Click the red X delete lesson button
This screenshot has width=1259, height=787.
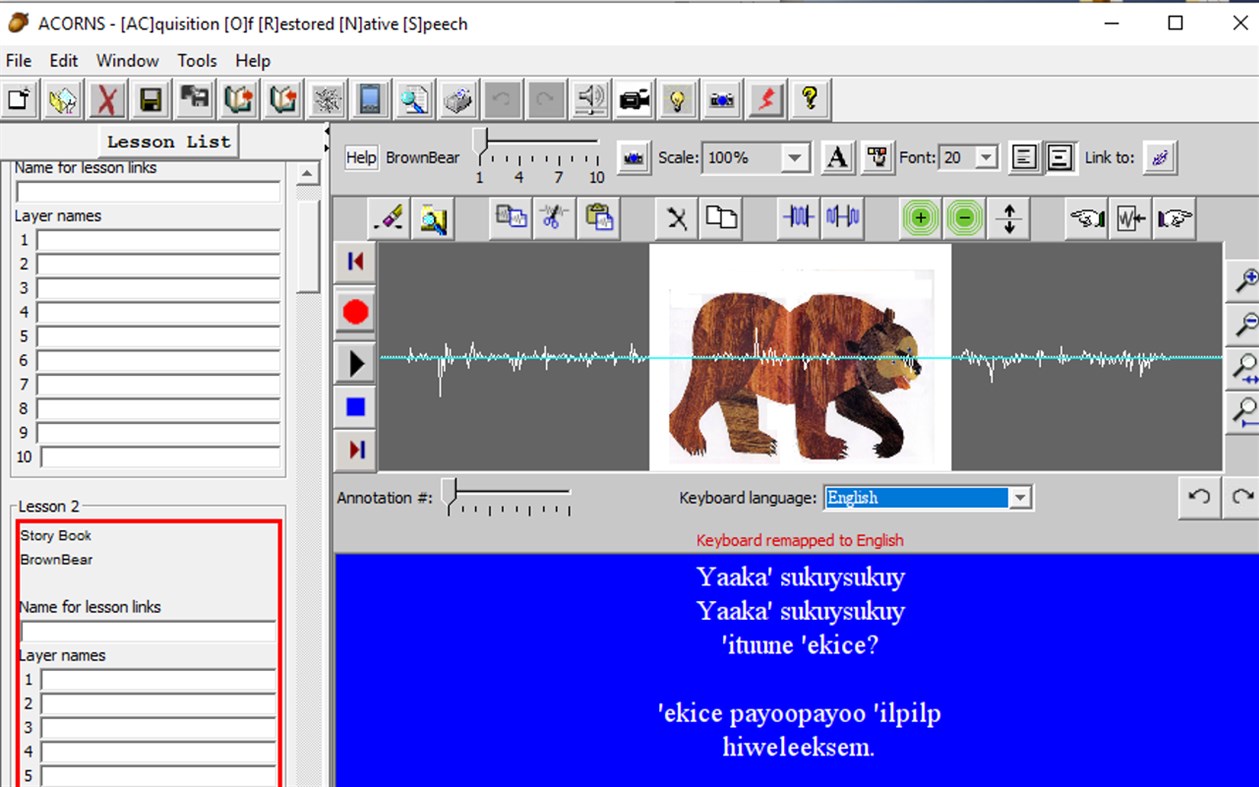tap(107, 99)
